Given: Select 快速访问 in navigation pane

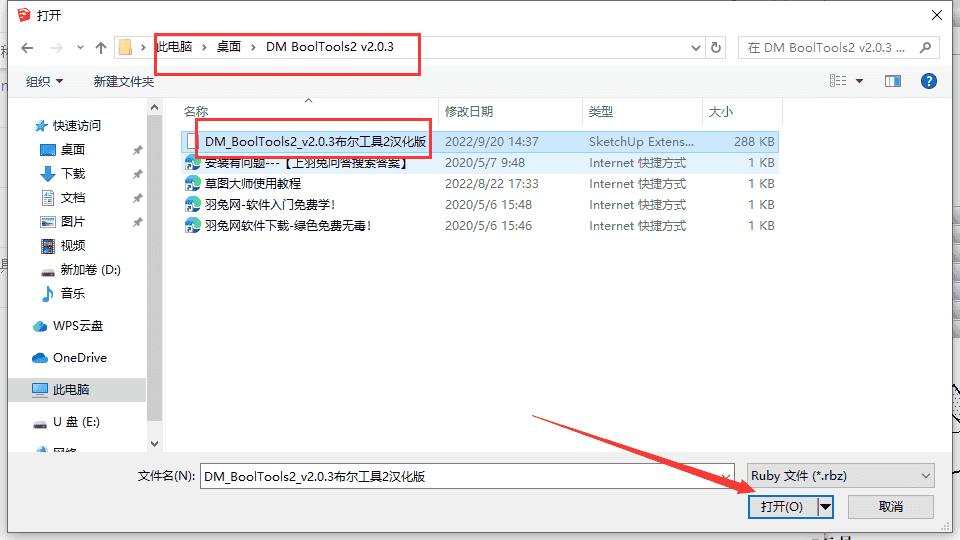Looking at the screenshot, I should (x=69, y=126).
